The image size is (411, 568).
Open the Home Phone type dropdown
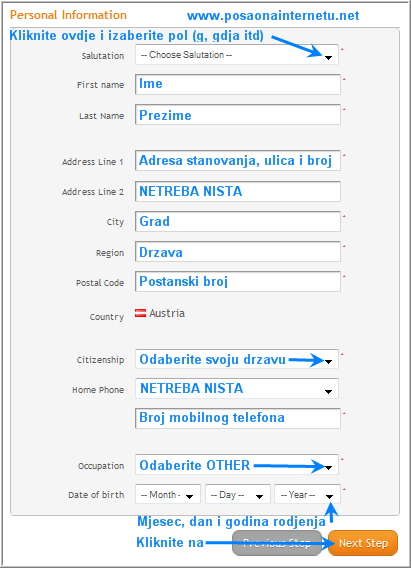pyautogui.click(x=237, y=388)
